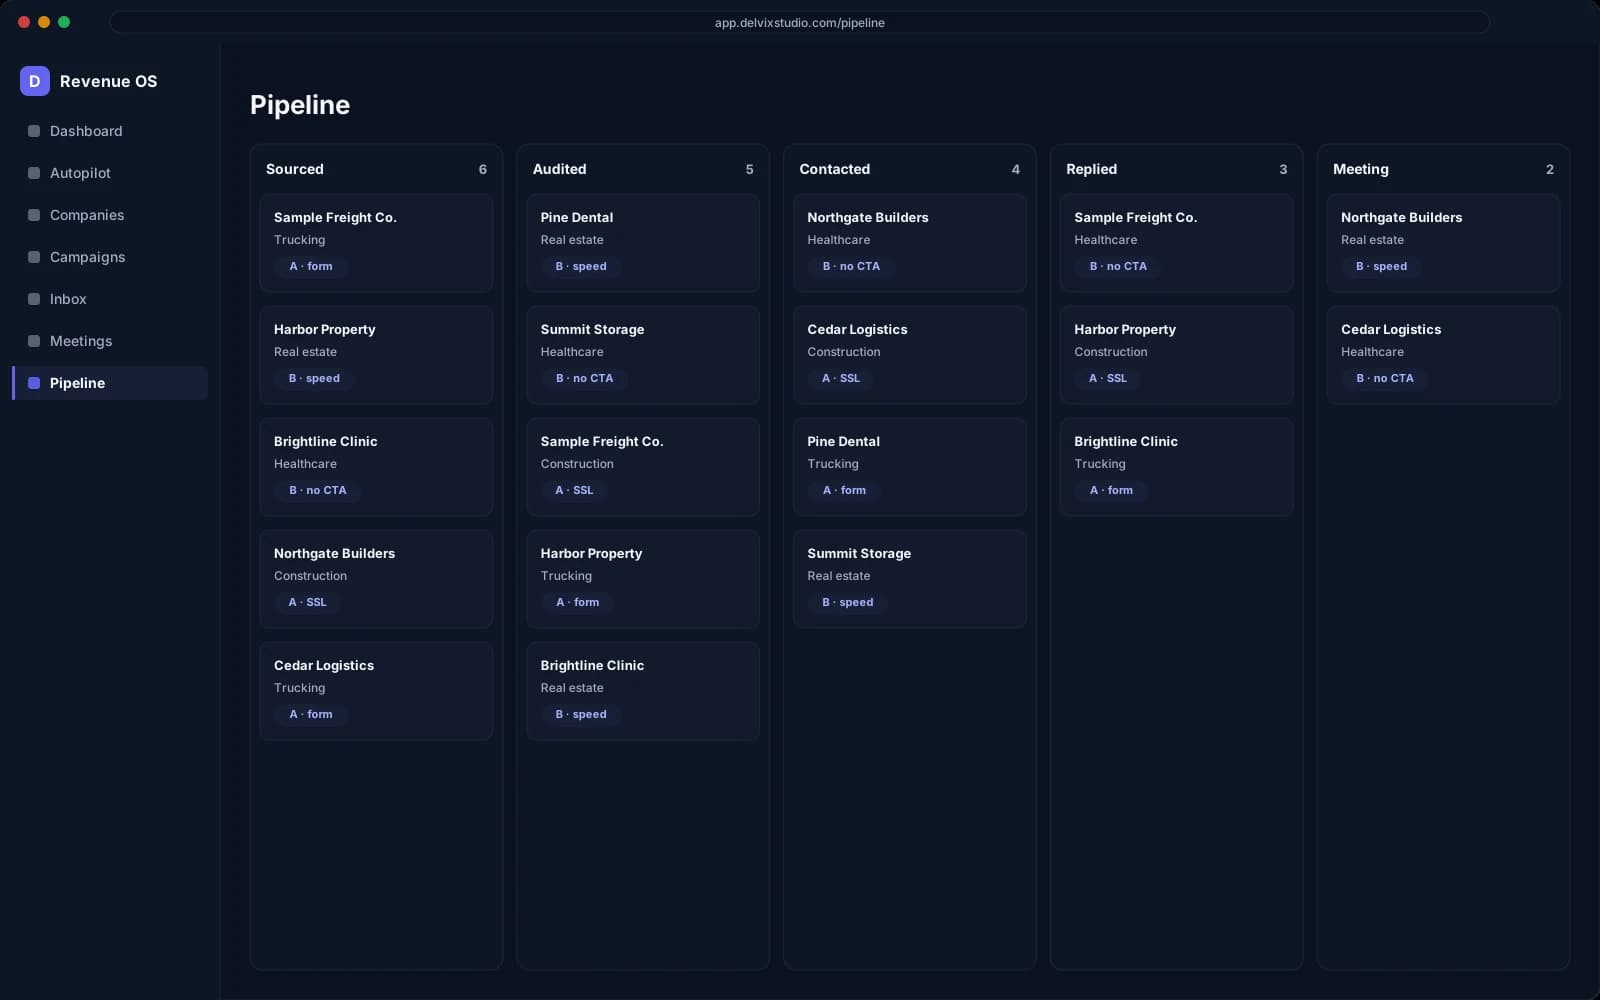Click the Revenue OS "D" logo icon

[35, 81]
